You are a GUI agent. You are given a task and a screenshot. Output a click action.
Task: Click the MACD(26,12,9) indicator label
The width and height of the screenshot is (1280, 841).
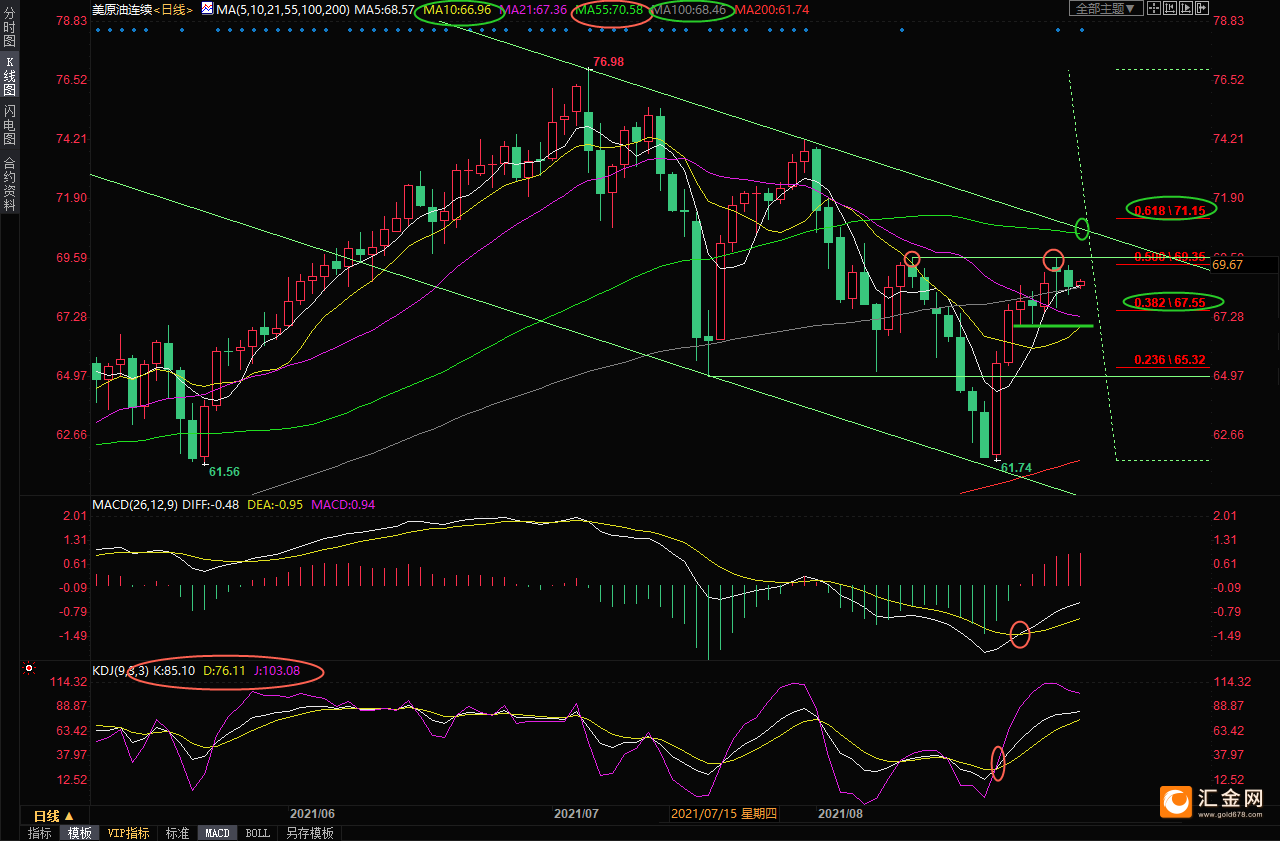[135, 504]
